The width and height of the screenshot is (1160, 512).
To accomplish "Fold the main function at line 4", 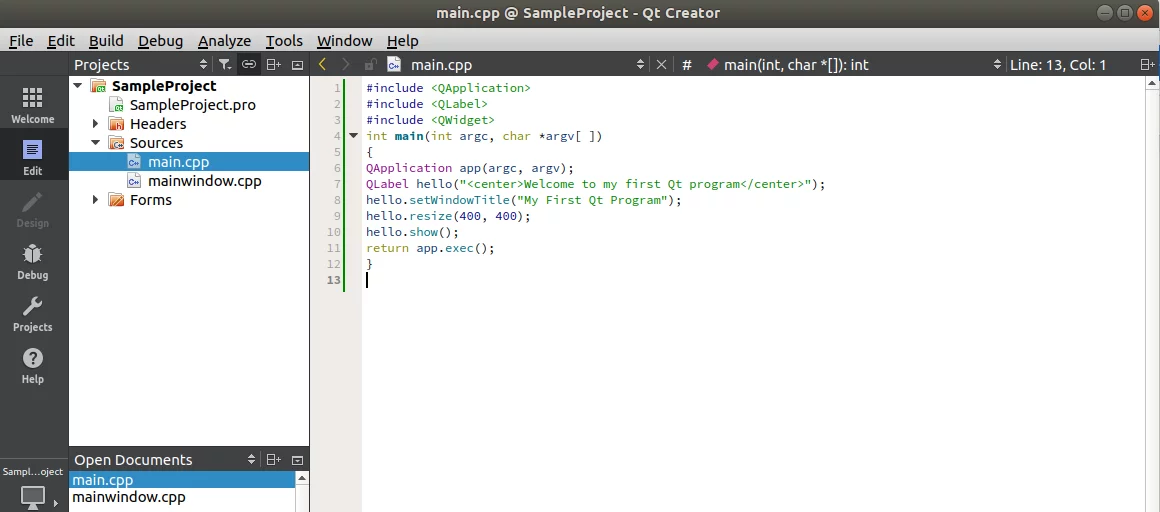I will 353,135.
